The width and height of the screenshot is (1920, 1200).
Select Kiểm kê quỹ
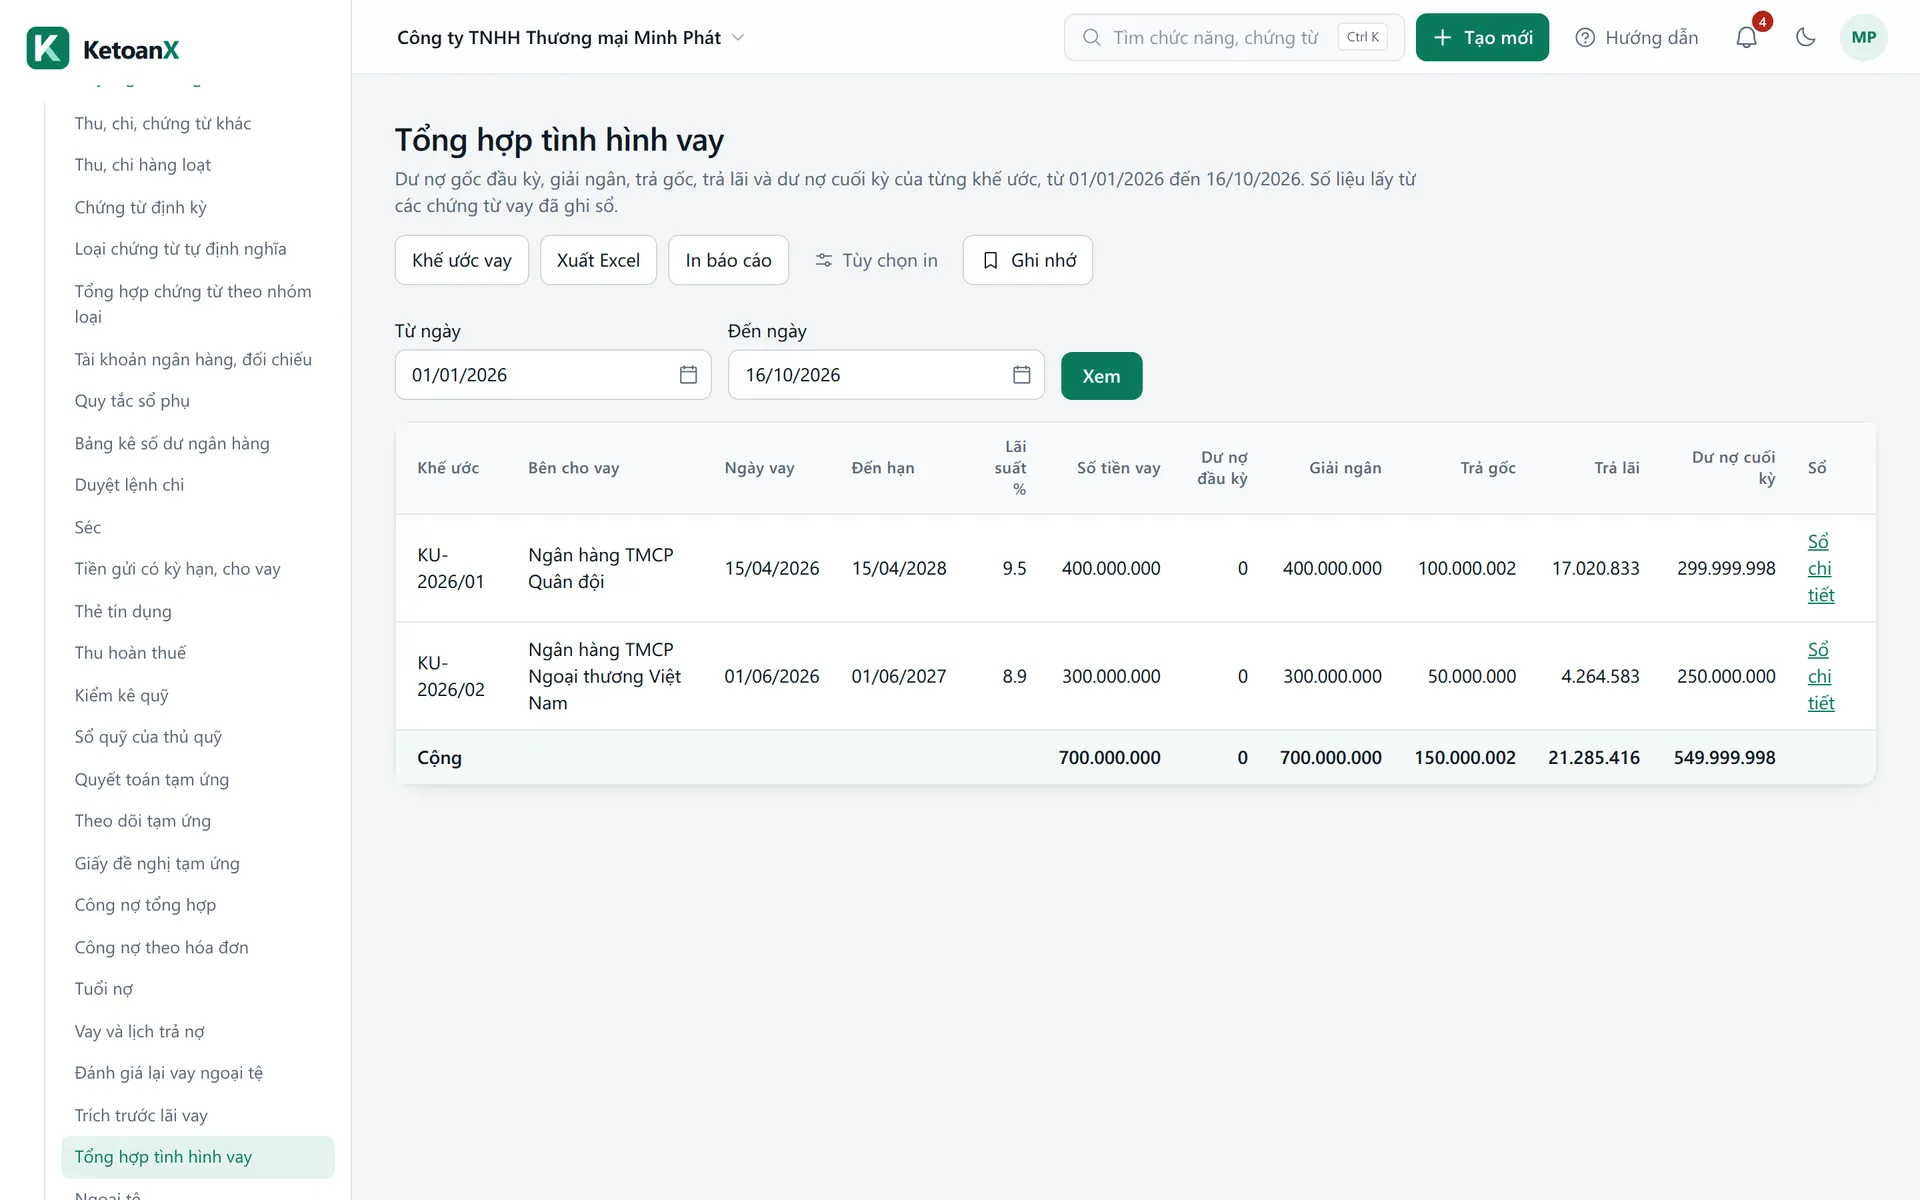point(121,695)
